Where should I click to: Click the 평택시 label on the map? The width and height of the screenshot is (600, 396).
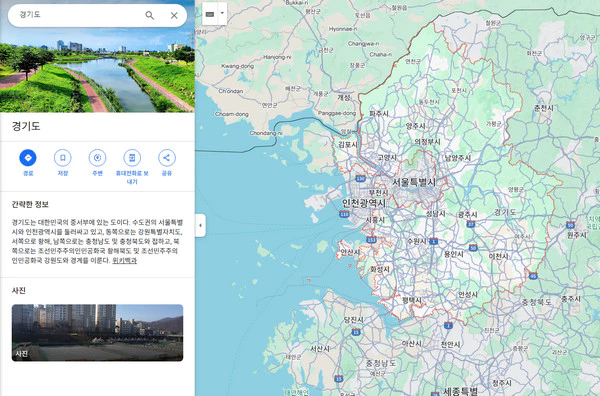pyautogui.click(x=412, y=300)
